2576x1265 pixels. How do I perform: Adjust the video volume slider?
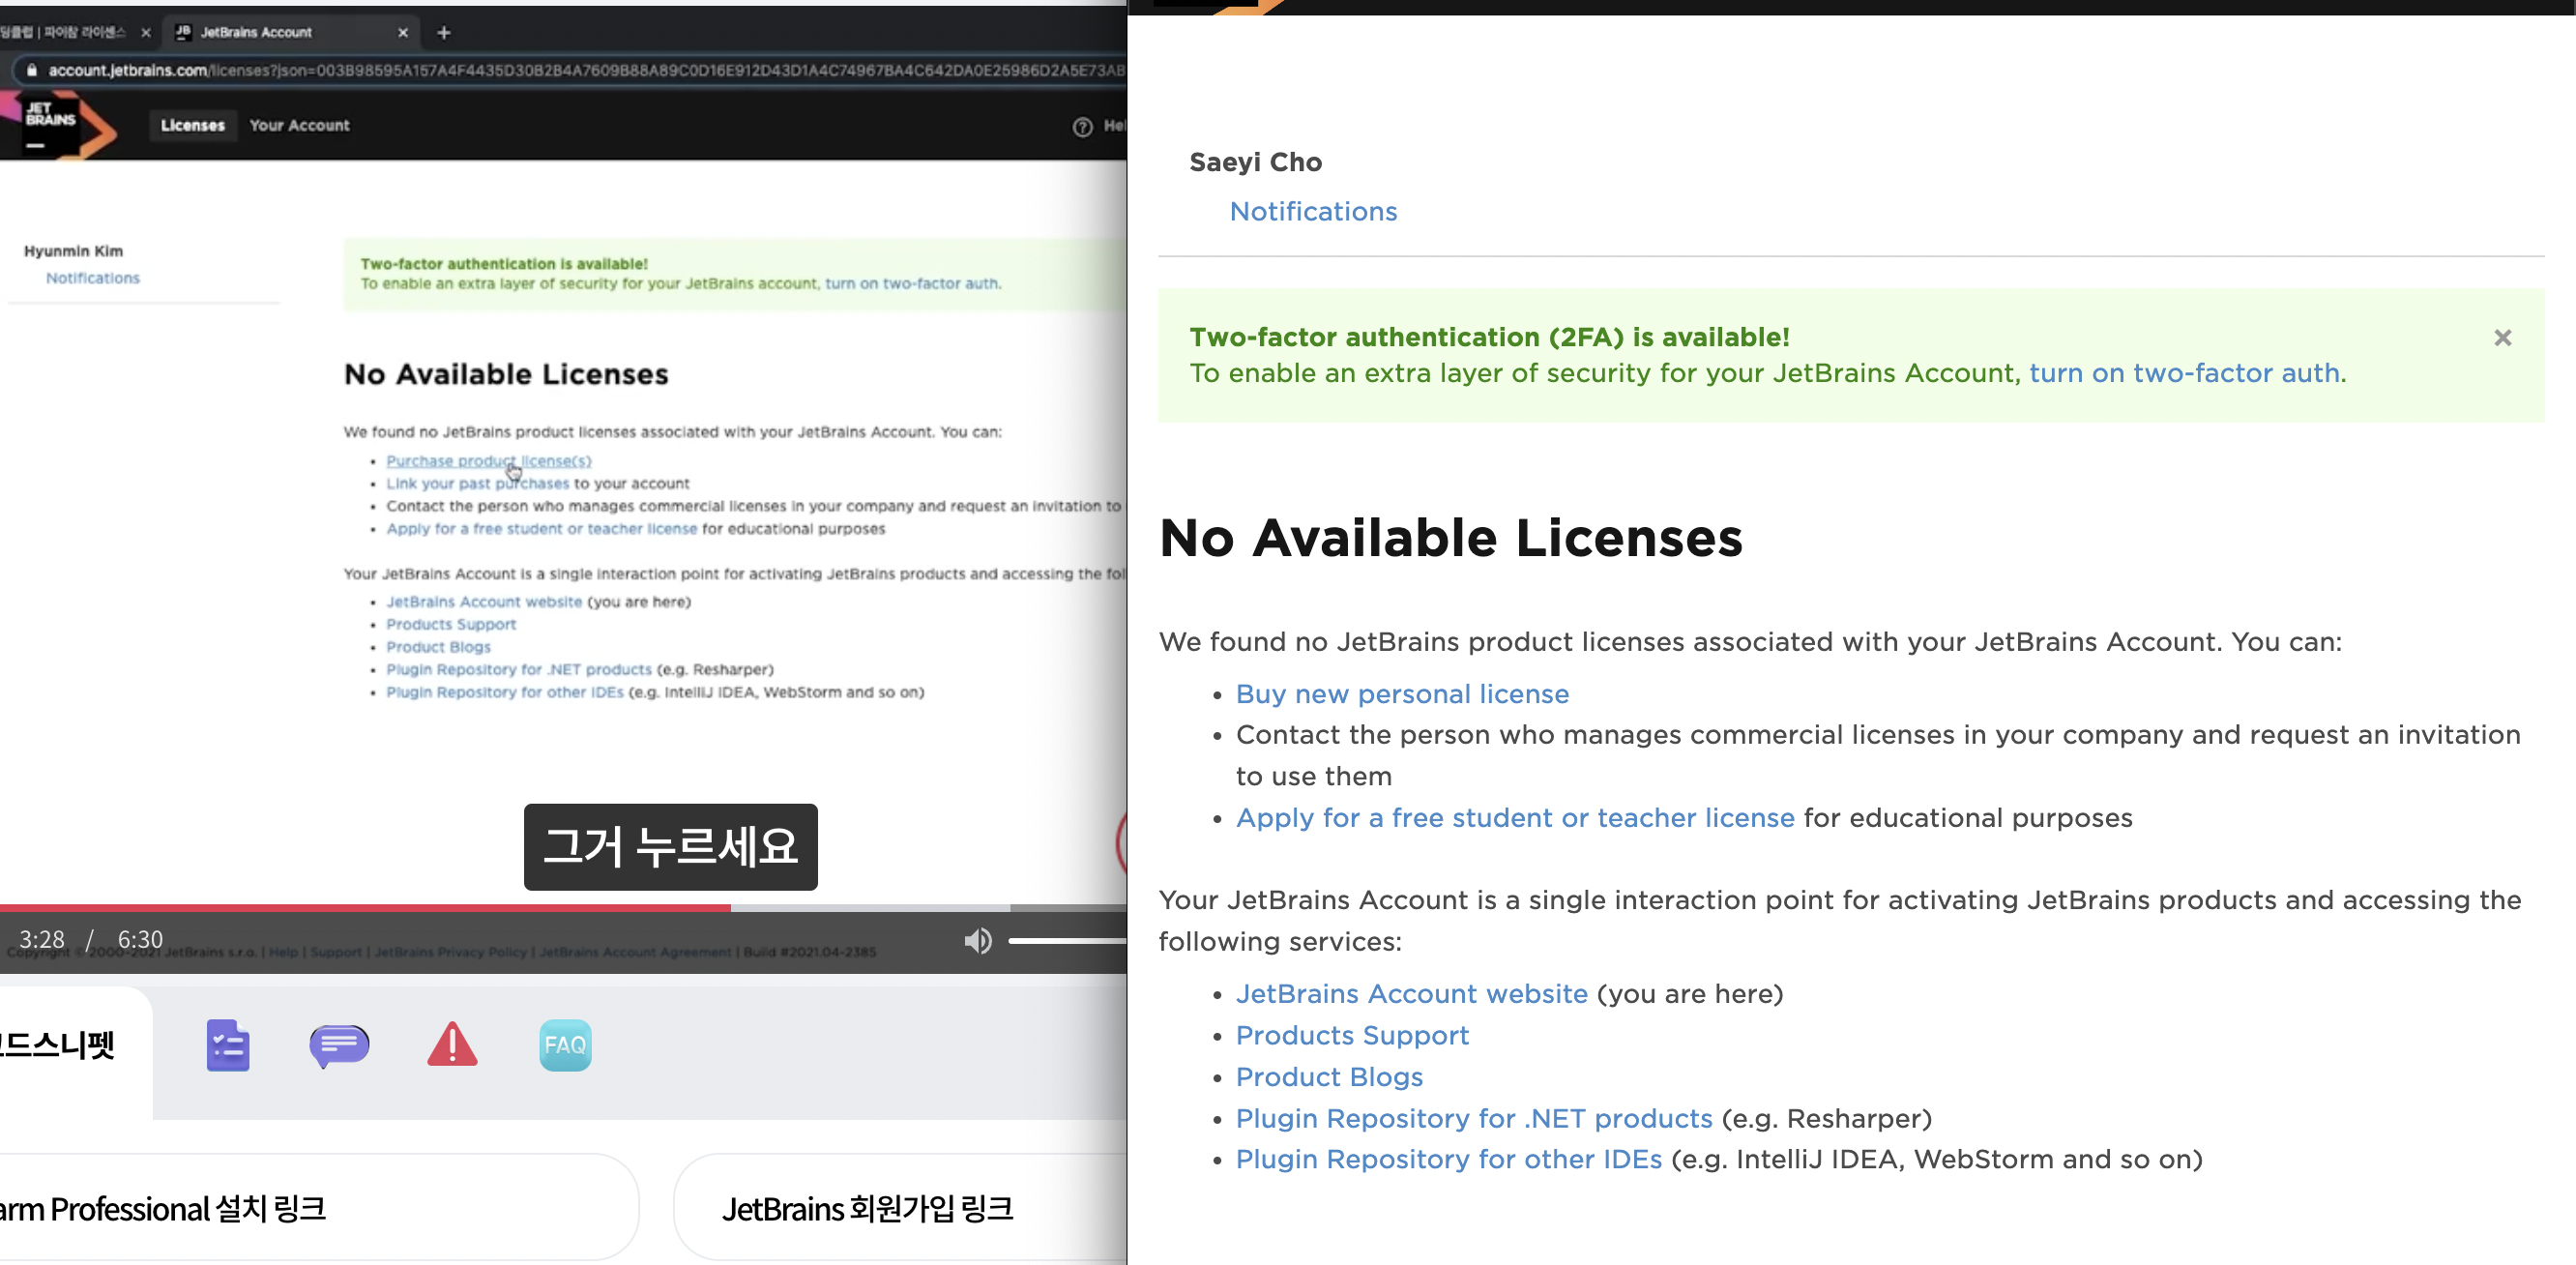point(1067,940)
